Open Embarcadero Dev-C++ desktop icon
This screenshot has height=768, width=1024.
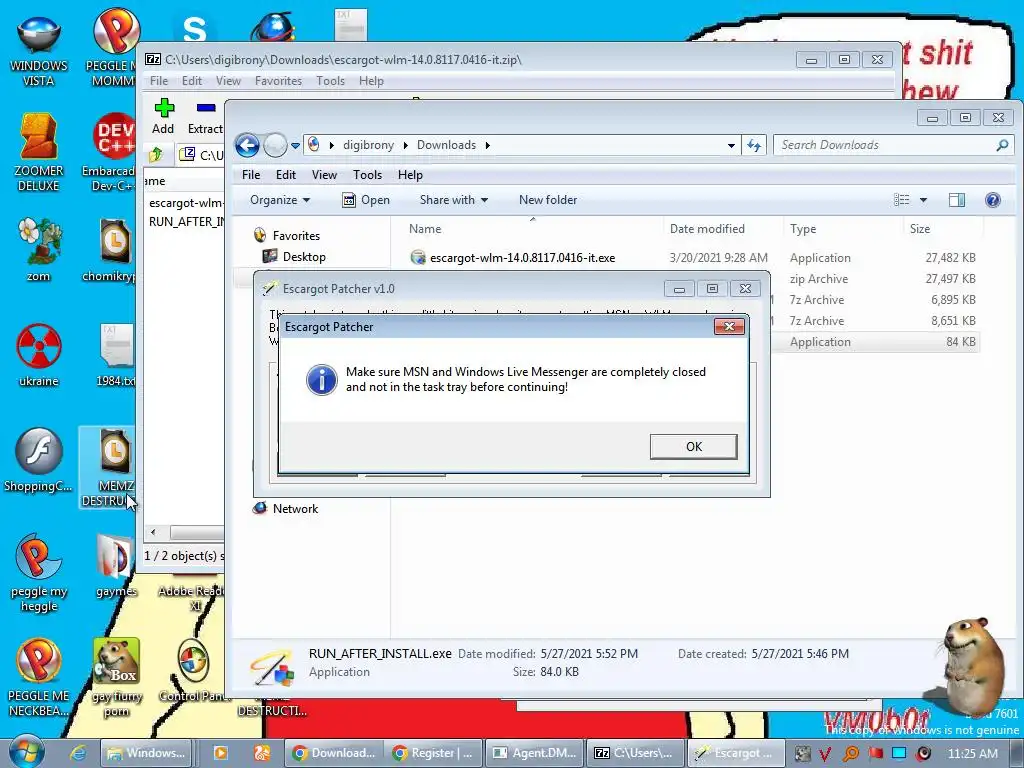(x=111, y=152)
